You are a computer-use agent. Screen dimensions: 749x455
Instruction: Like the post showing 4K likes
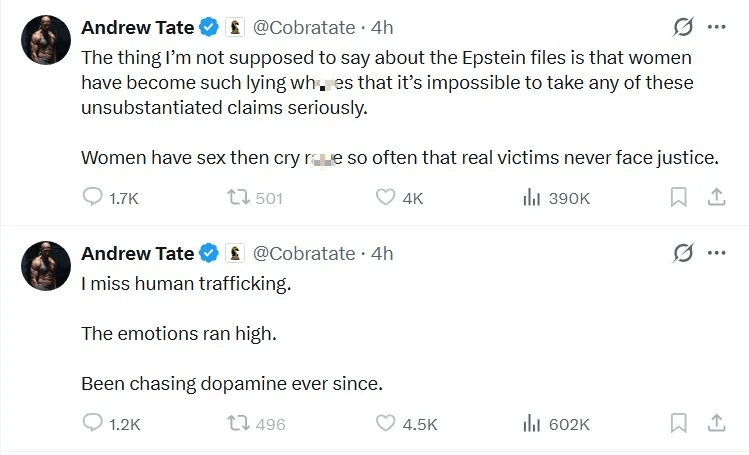click(x=385, y=198)
